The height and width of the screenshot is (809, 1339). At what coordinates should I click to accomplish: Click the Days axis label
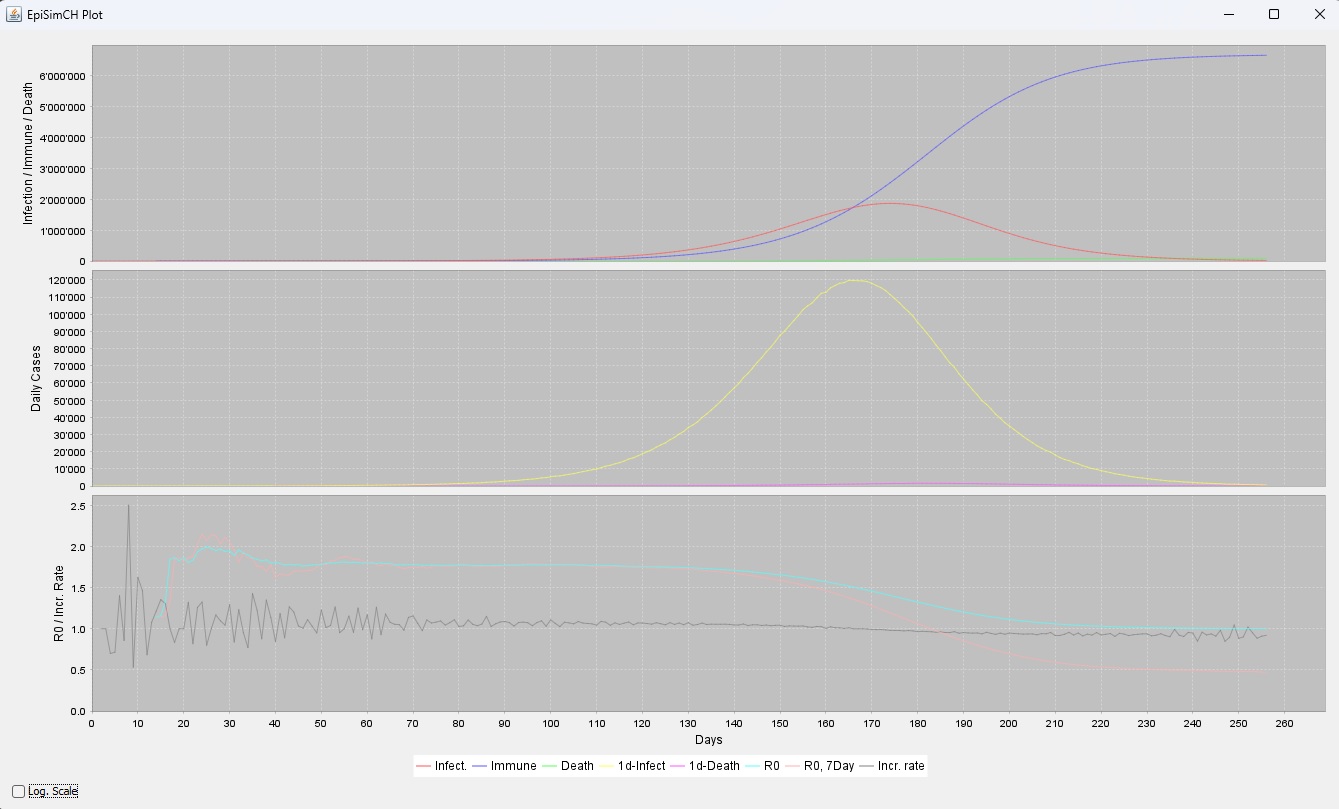708,739
